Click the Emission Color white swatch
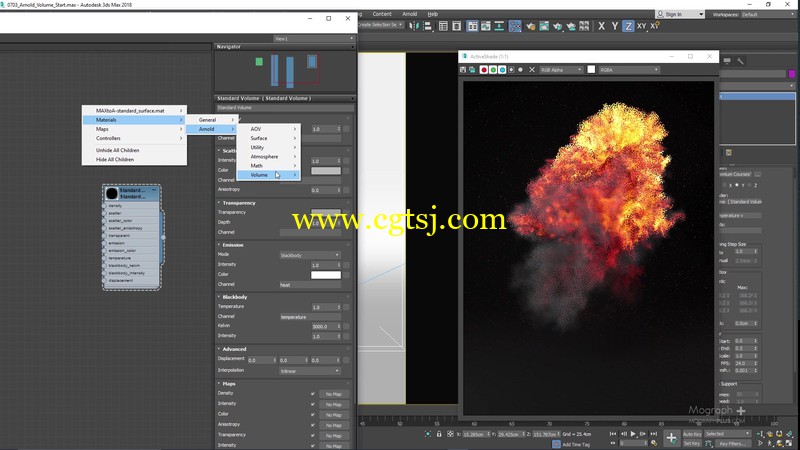The image size is (800, 450). click(x=326, y=275)
